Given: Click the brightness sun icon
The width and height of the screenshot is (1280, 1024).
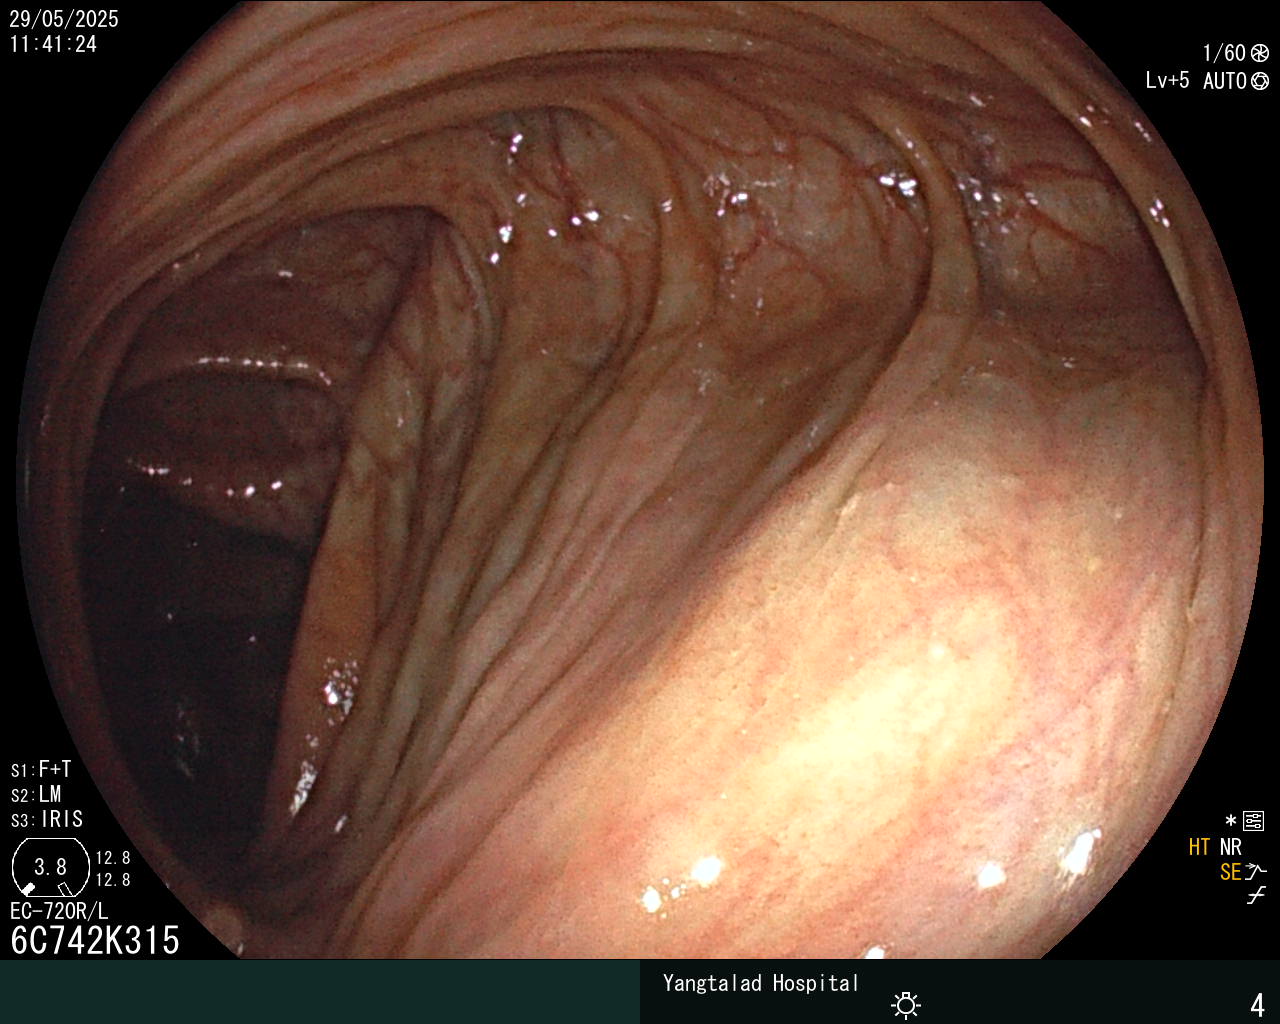Looking at the screenshot, I should pyautogui.click(x=906, y=1004).
